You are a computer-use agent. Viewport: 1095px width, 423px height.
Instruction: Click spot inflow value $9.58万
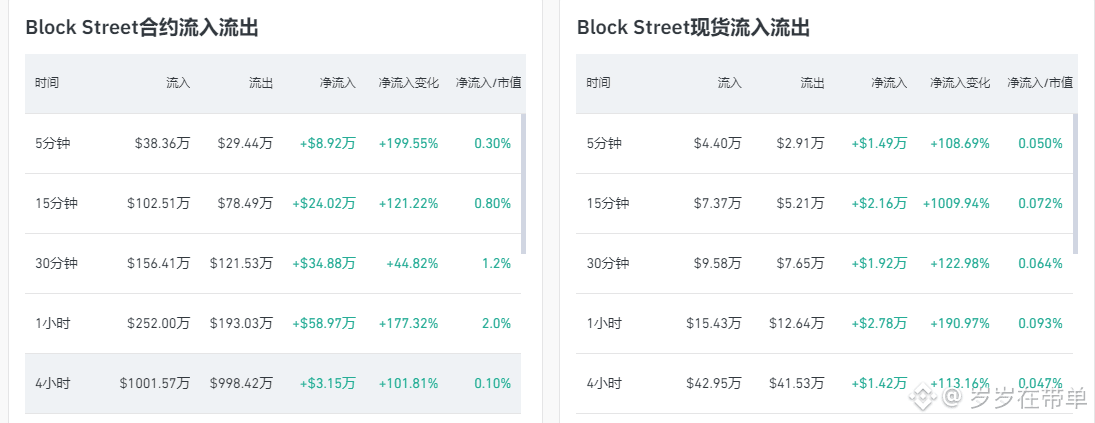tap(718, 264)
